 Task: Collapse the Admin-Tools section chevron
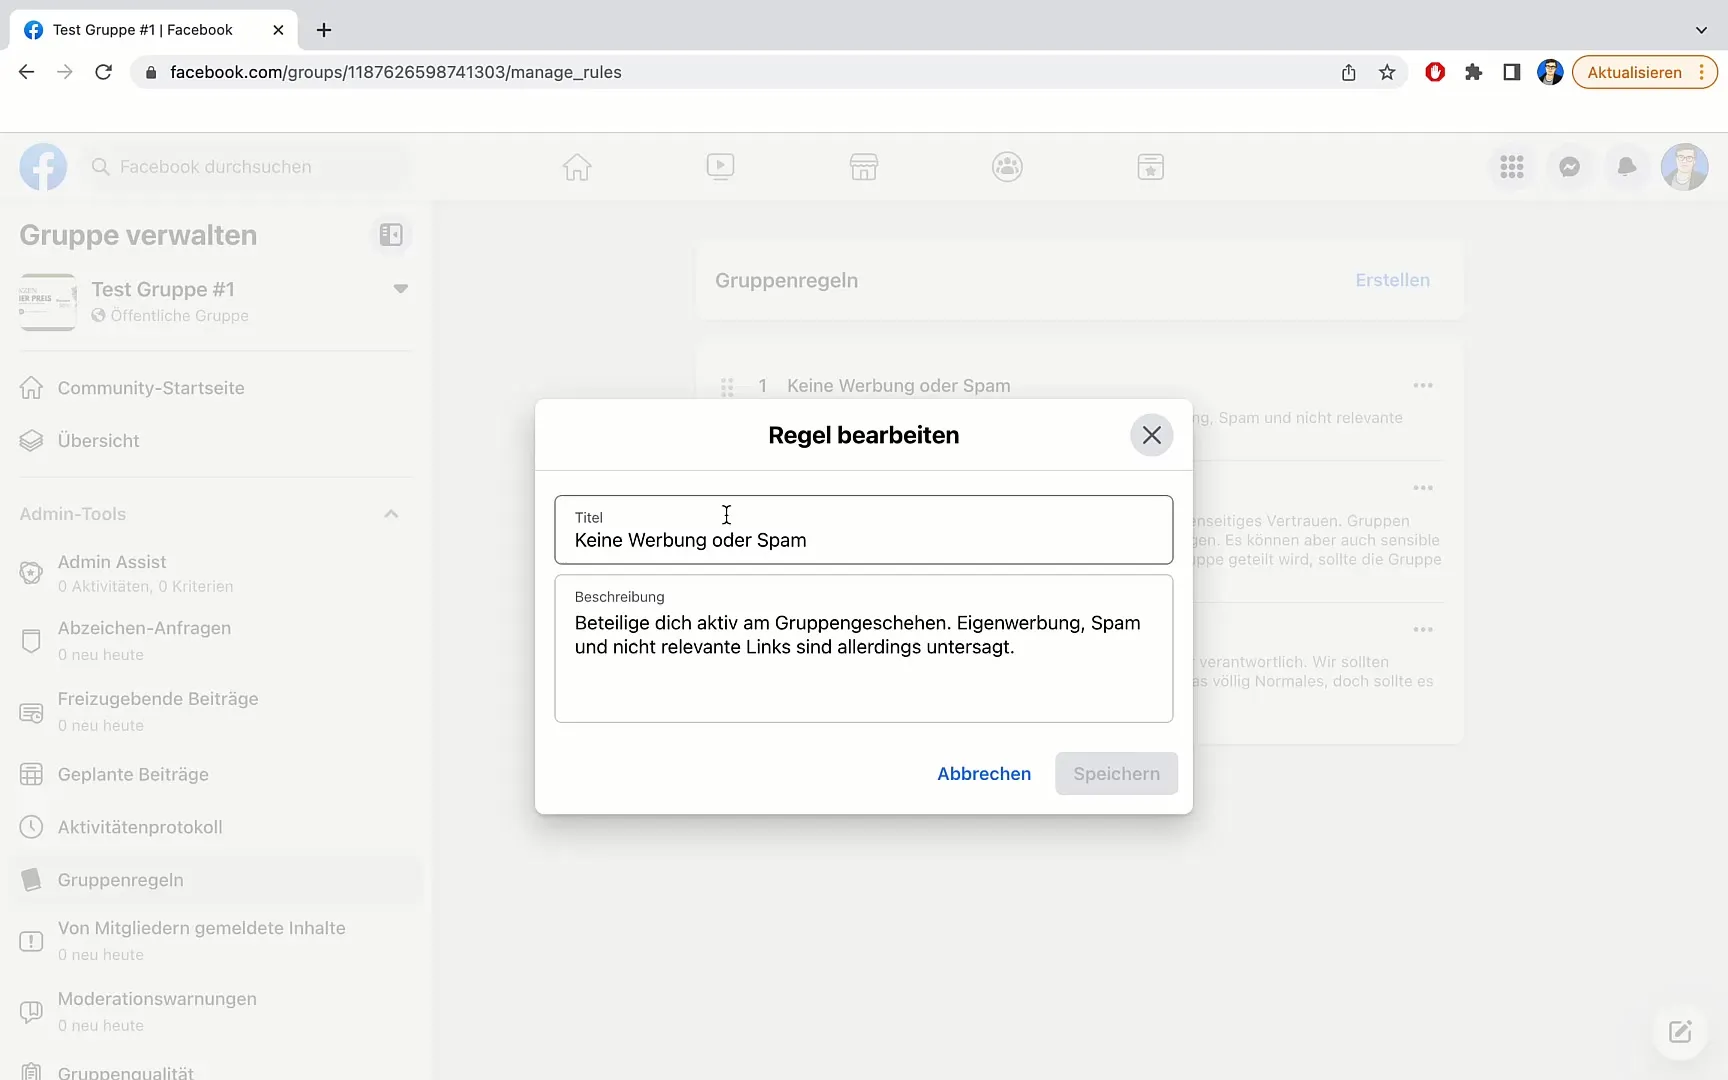[x=391, y=514]
